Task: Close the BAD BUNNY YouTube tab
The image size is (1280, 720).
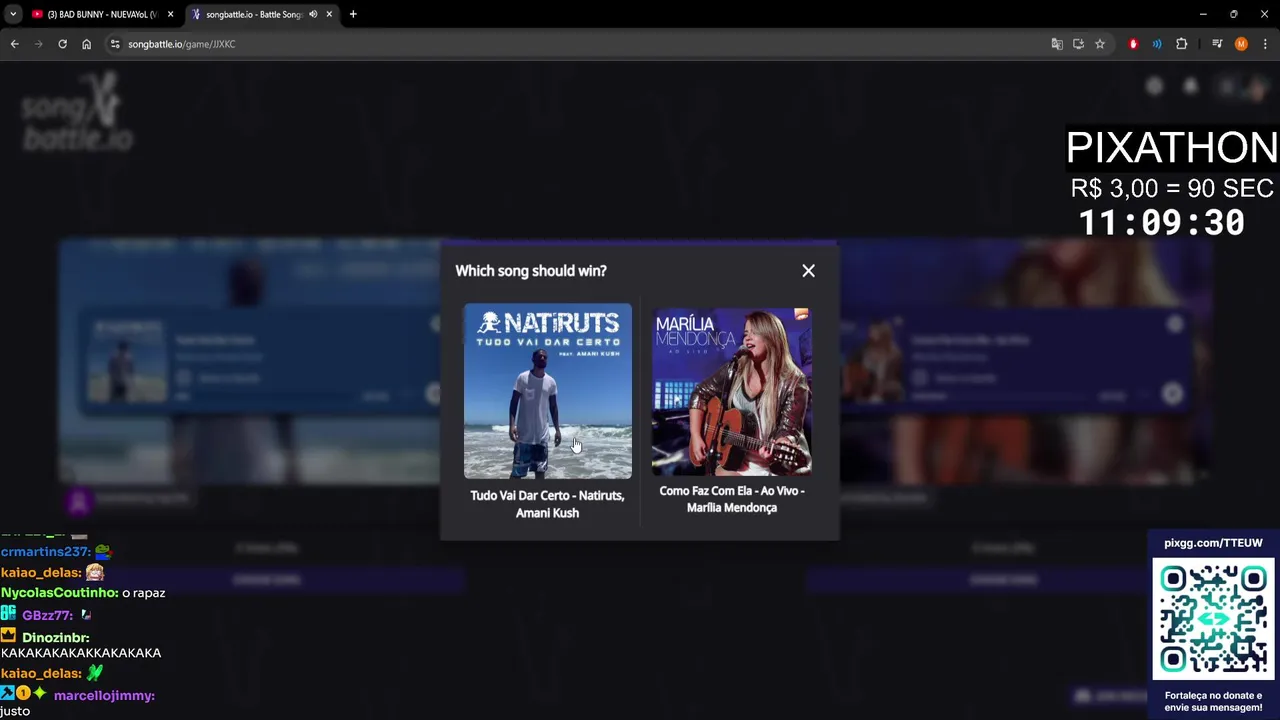Action: click(x=170, y=14)
